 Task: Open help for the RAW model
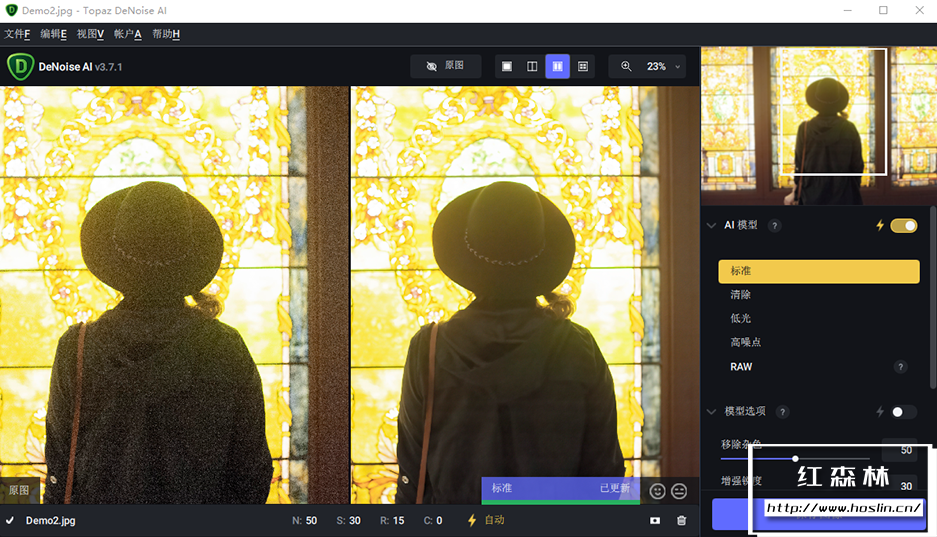point(901,367)
